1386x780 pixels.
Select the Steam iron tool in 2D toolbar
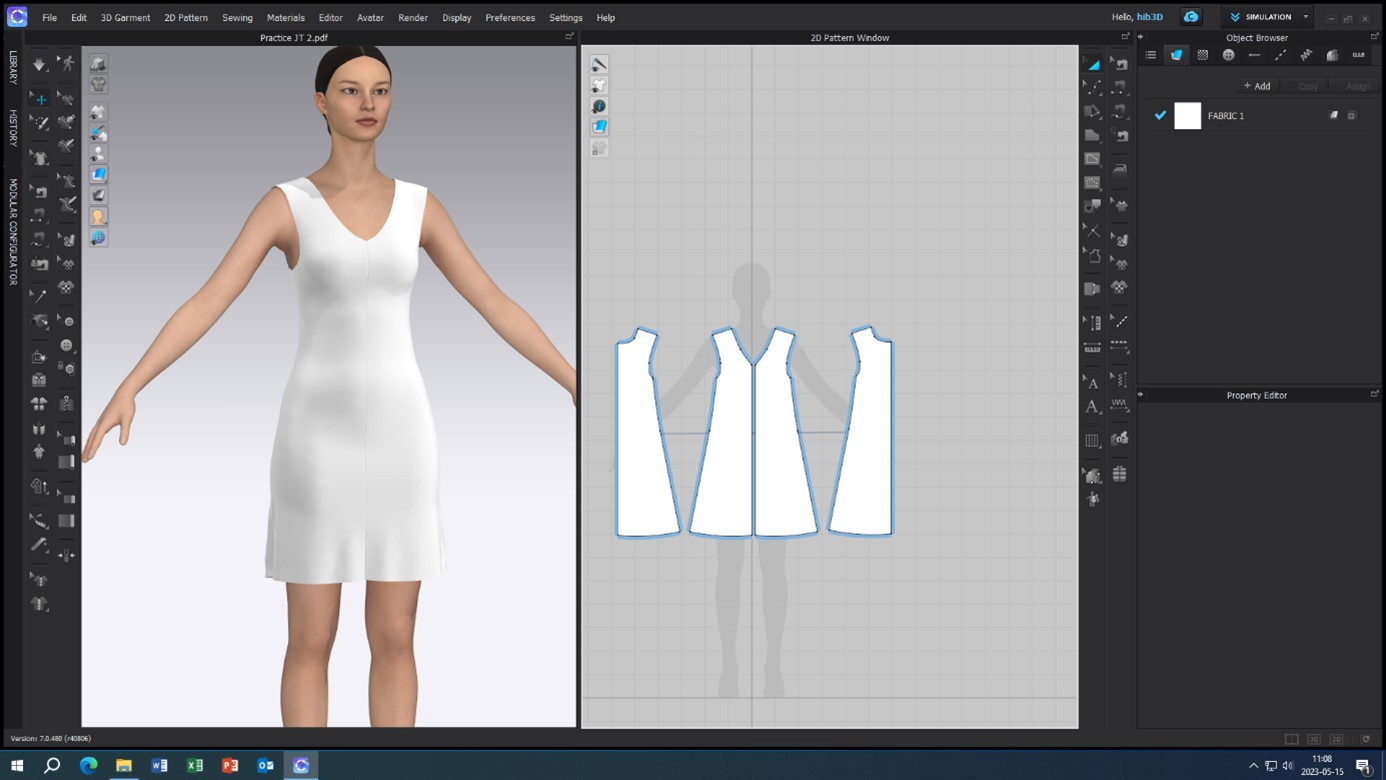1121,170
